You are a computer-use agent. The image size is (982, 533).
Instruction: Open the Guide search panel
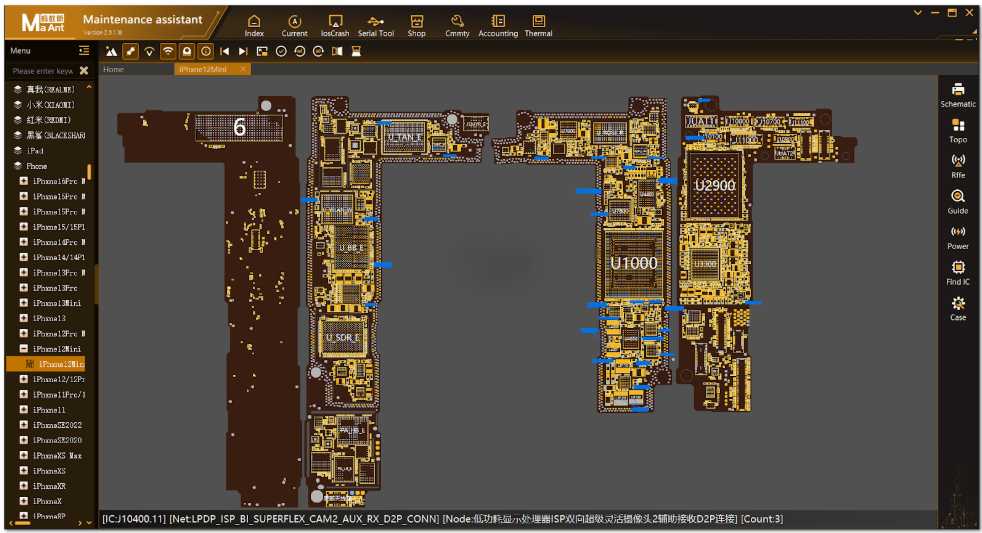pos(958,202)
